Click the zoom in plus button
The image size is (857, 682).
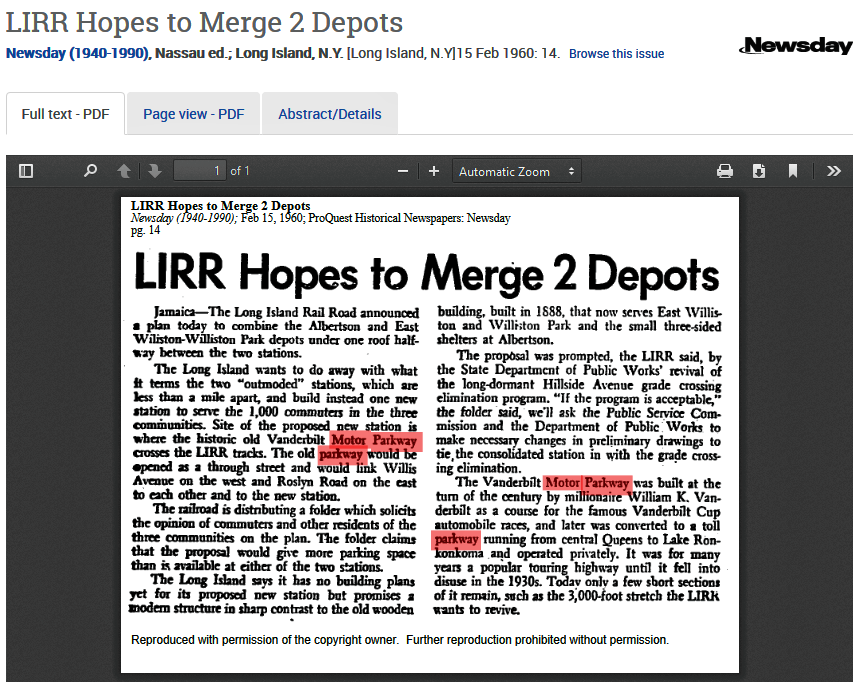[434, 171]
